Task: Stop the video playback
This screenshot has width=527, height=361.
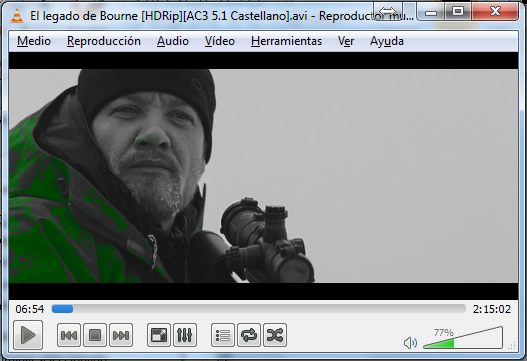Action: pyautogui.click(x=95, y=335)
